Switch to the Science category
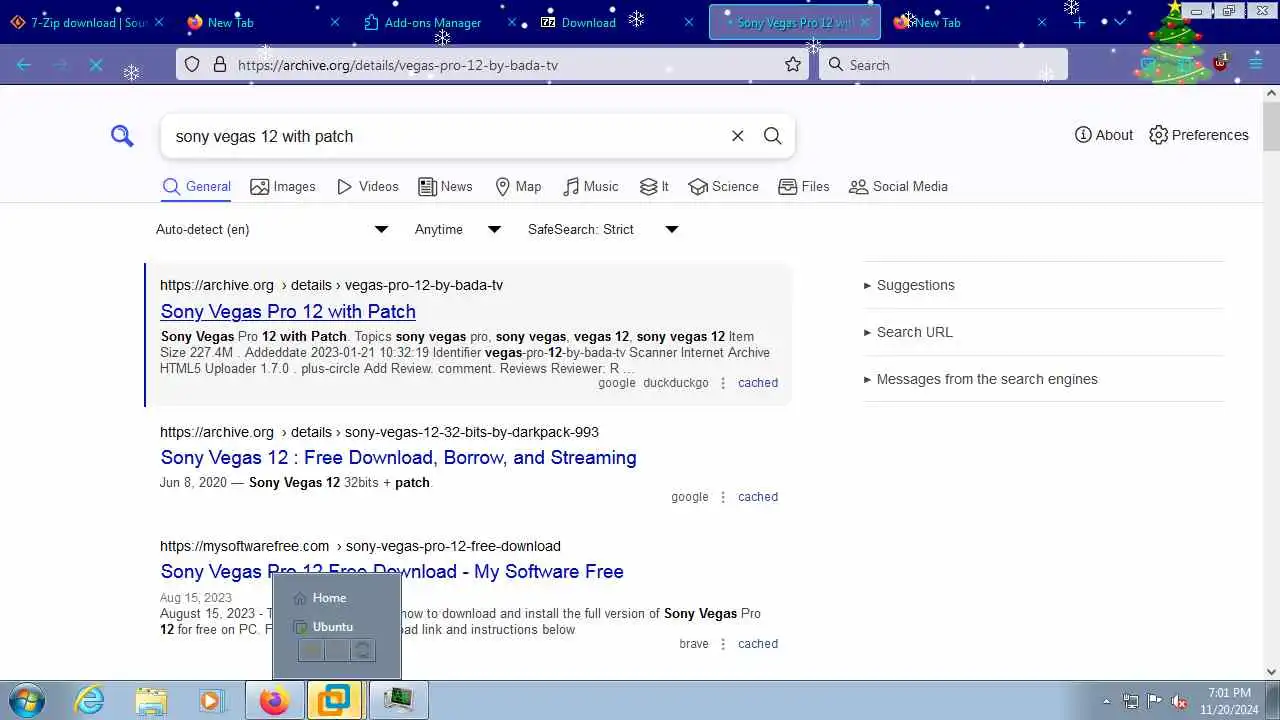The height and width of the screenshot is (720, 1280). click(x=724, y=187)
